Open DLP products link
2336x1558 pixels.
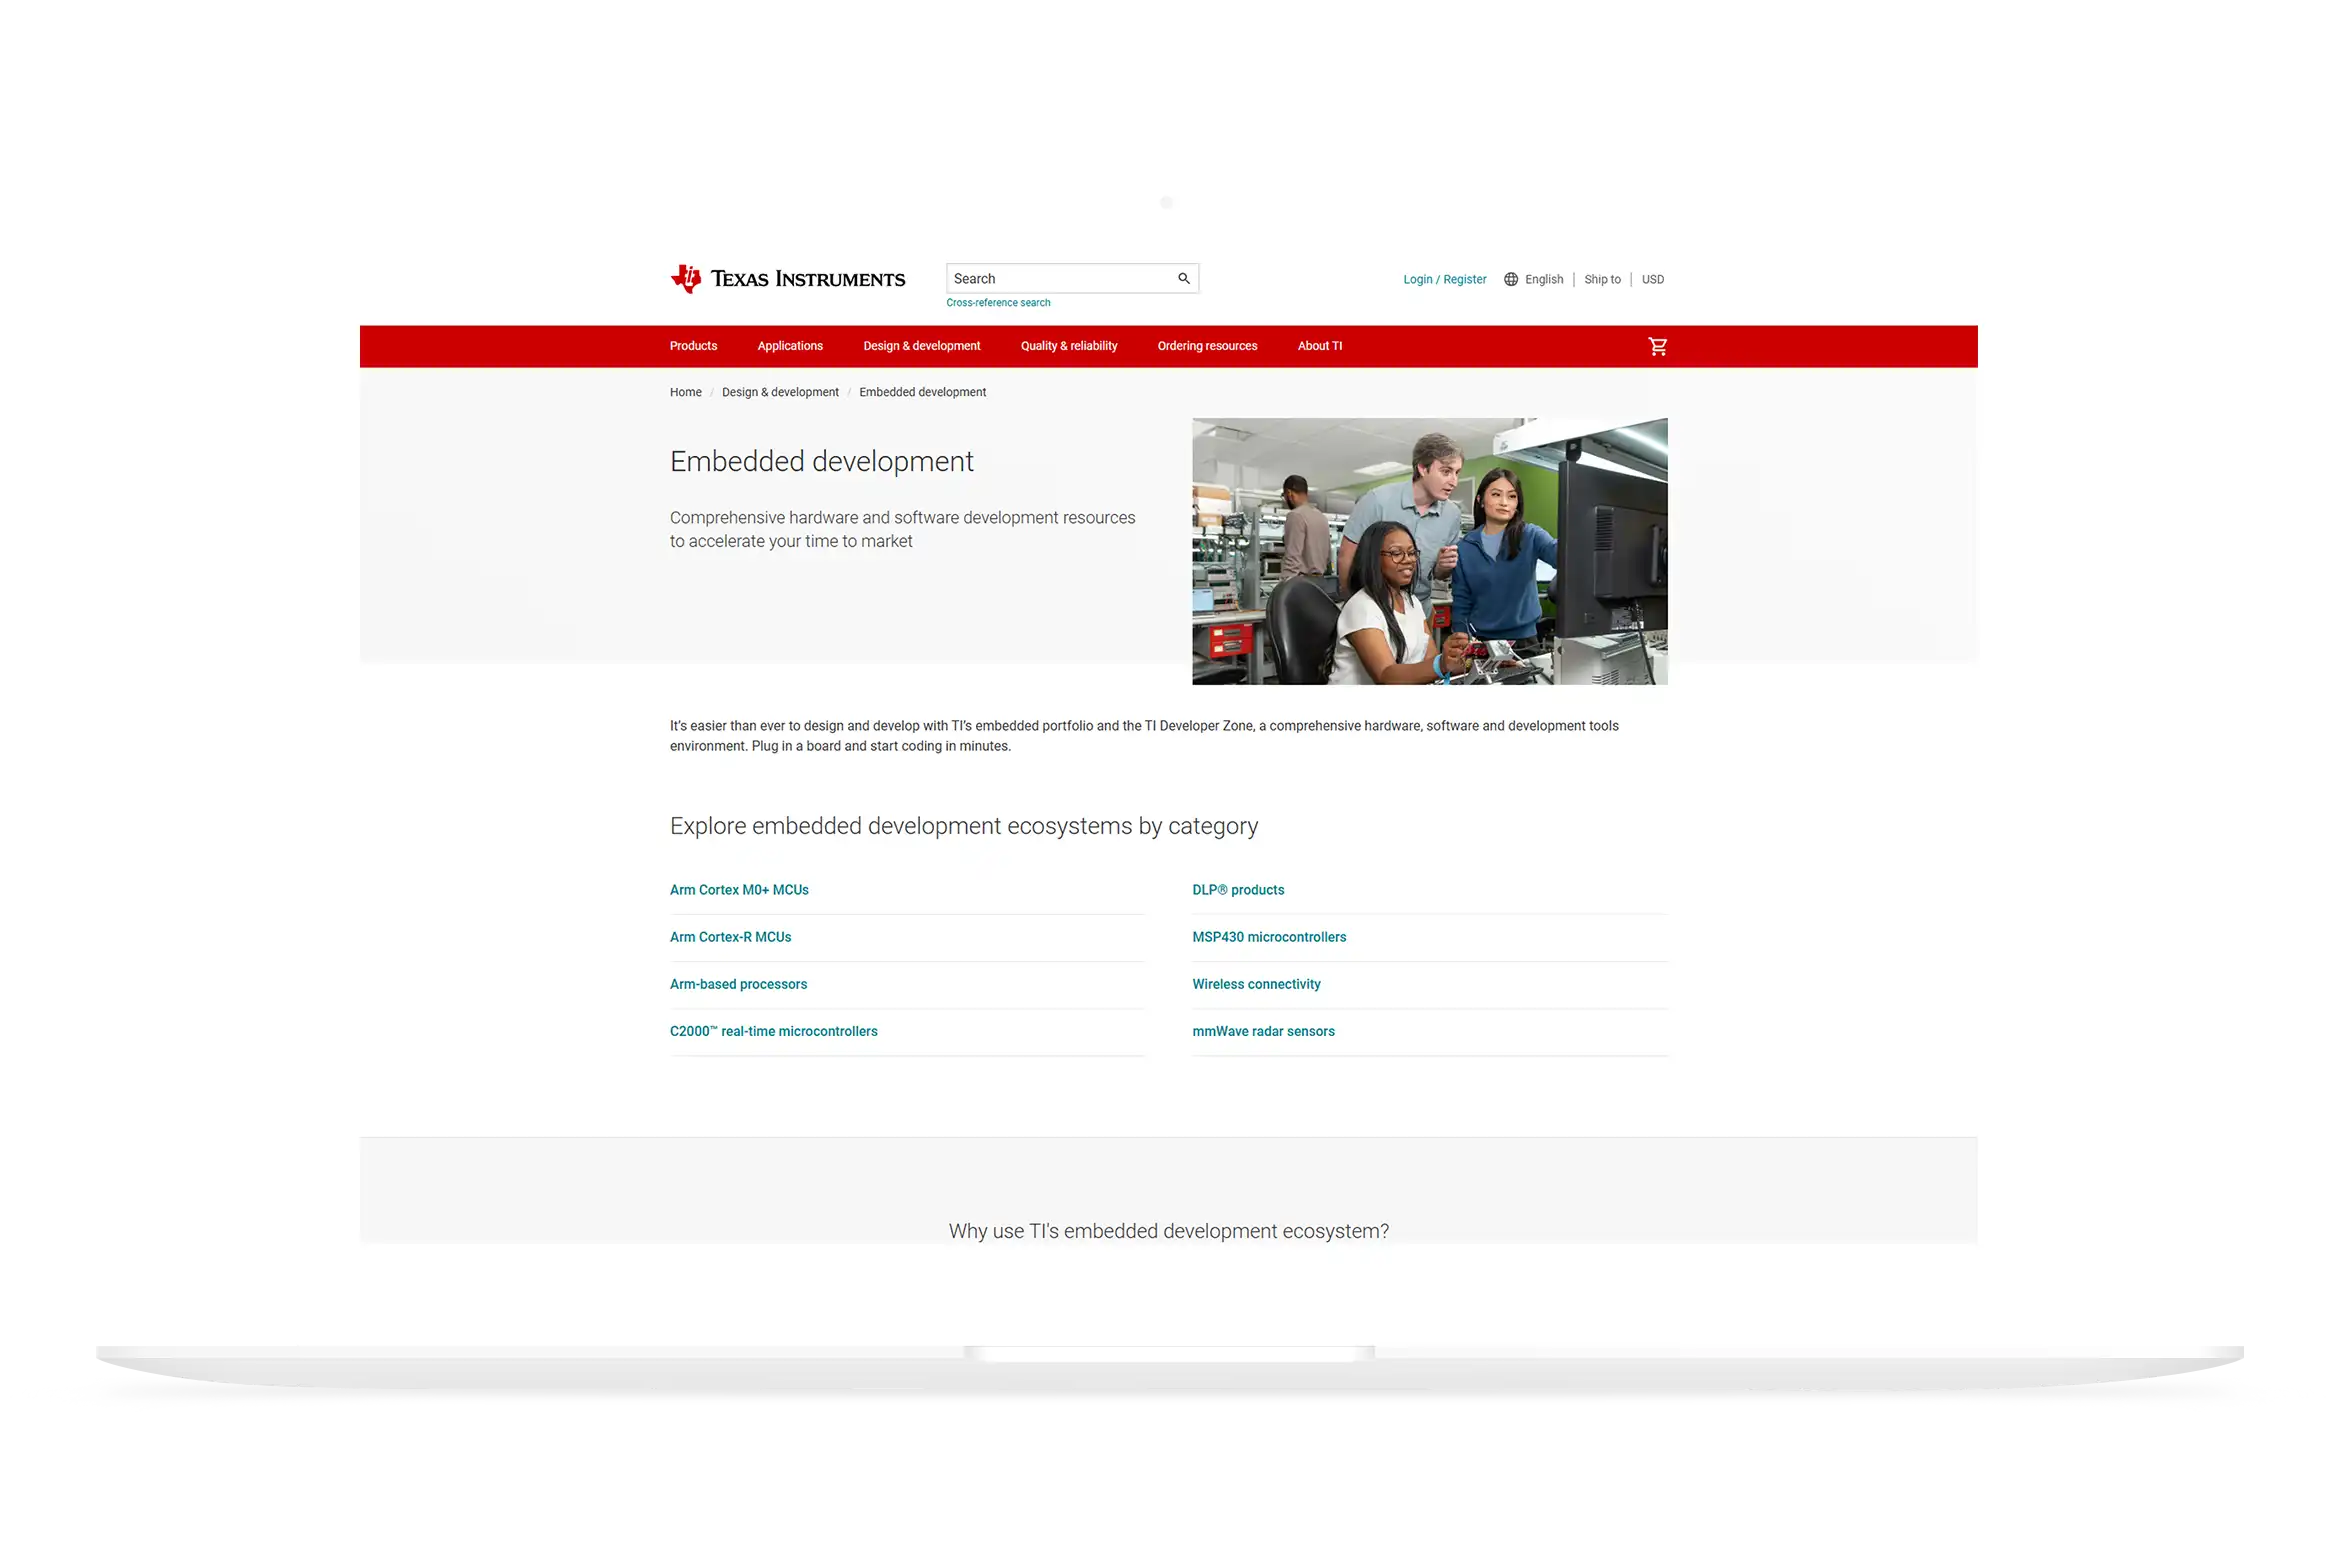(x=1238, y=890)
